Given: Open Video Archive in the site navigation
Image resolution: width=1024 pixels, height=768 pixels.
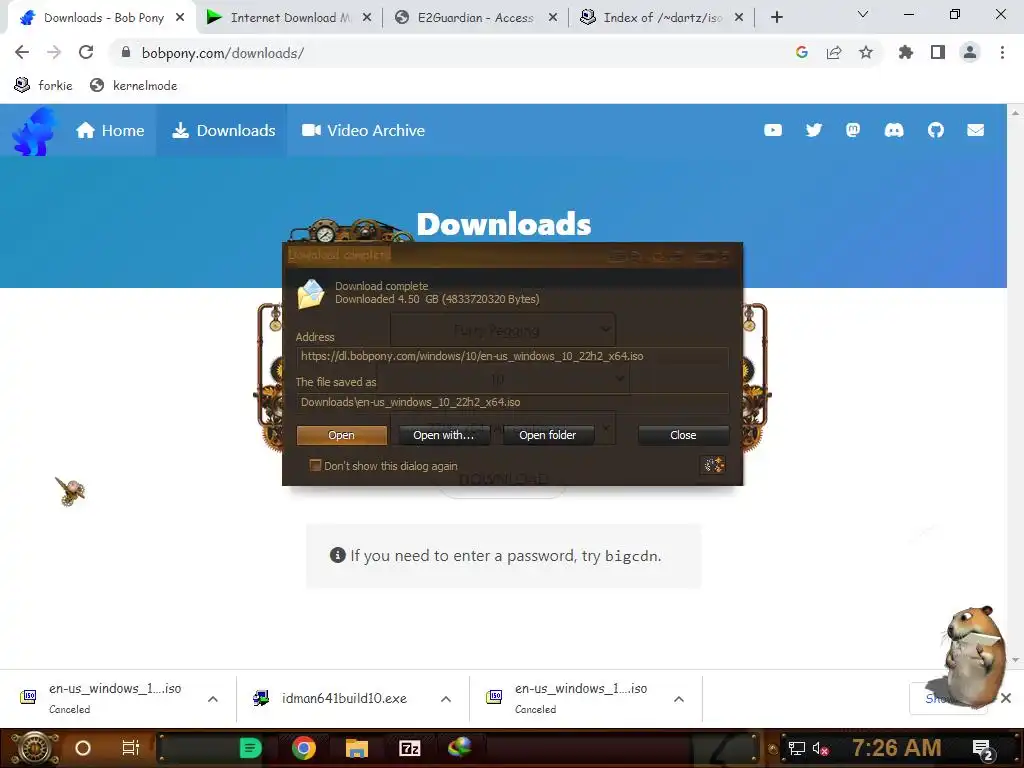Looking at the screenshot, I should click(x=364, y=131).
